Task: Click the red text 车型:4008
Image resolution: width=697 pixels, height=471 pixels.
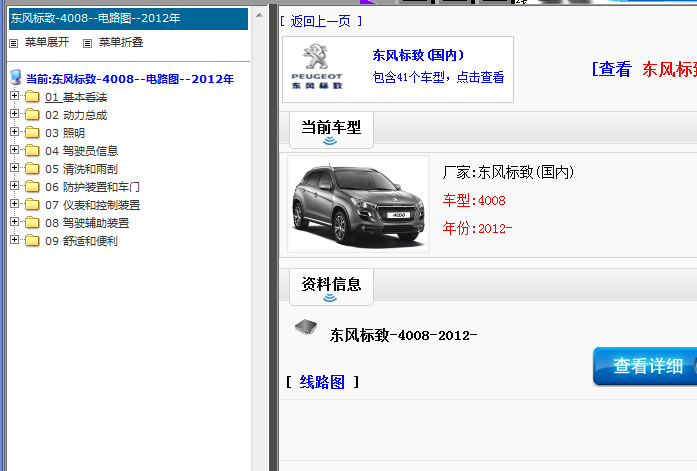Action: (474, 200)
